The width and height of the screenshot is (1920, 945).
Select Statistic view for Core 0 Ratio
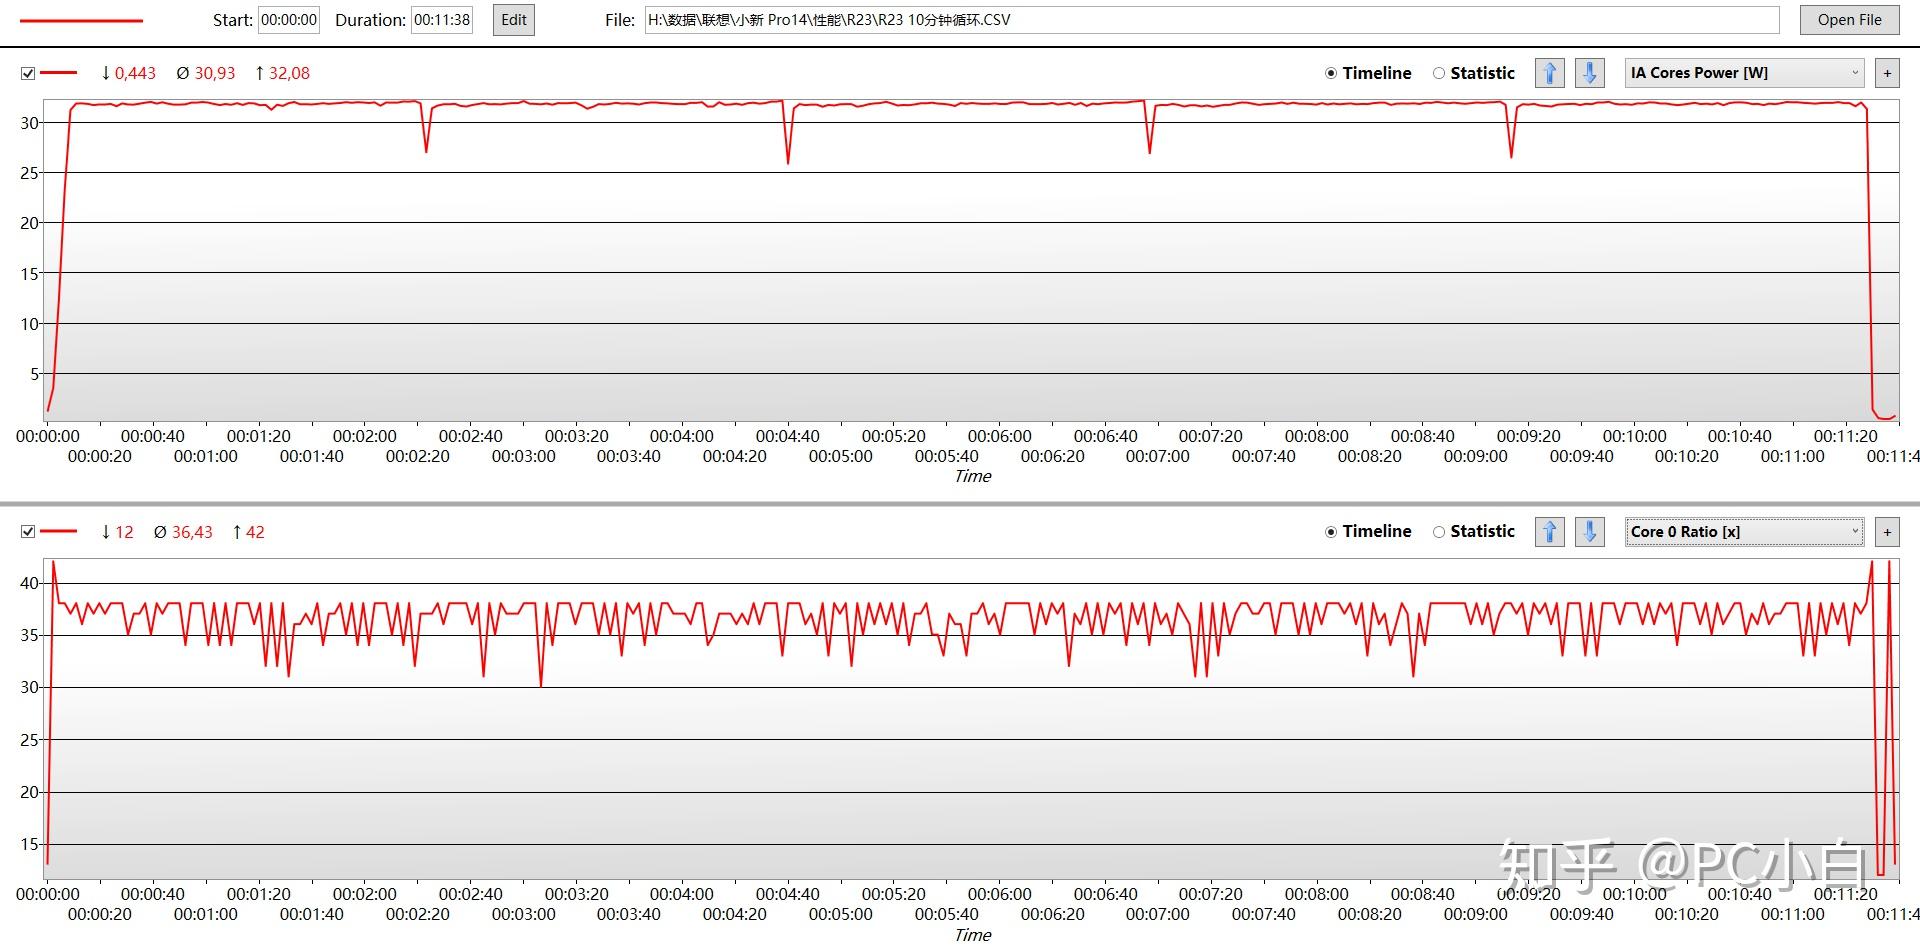(x=1474, y=531)
